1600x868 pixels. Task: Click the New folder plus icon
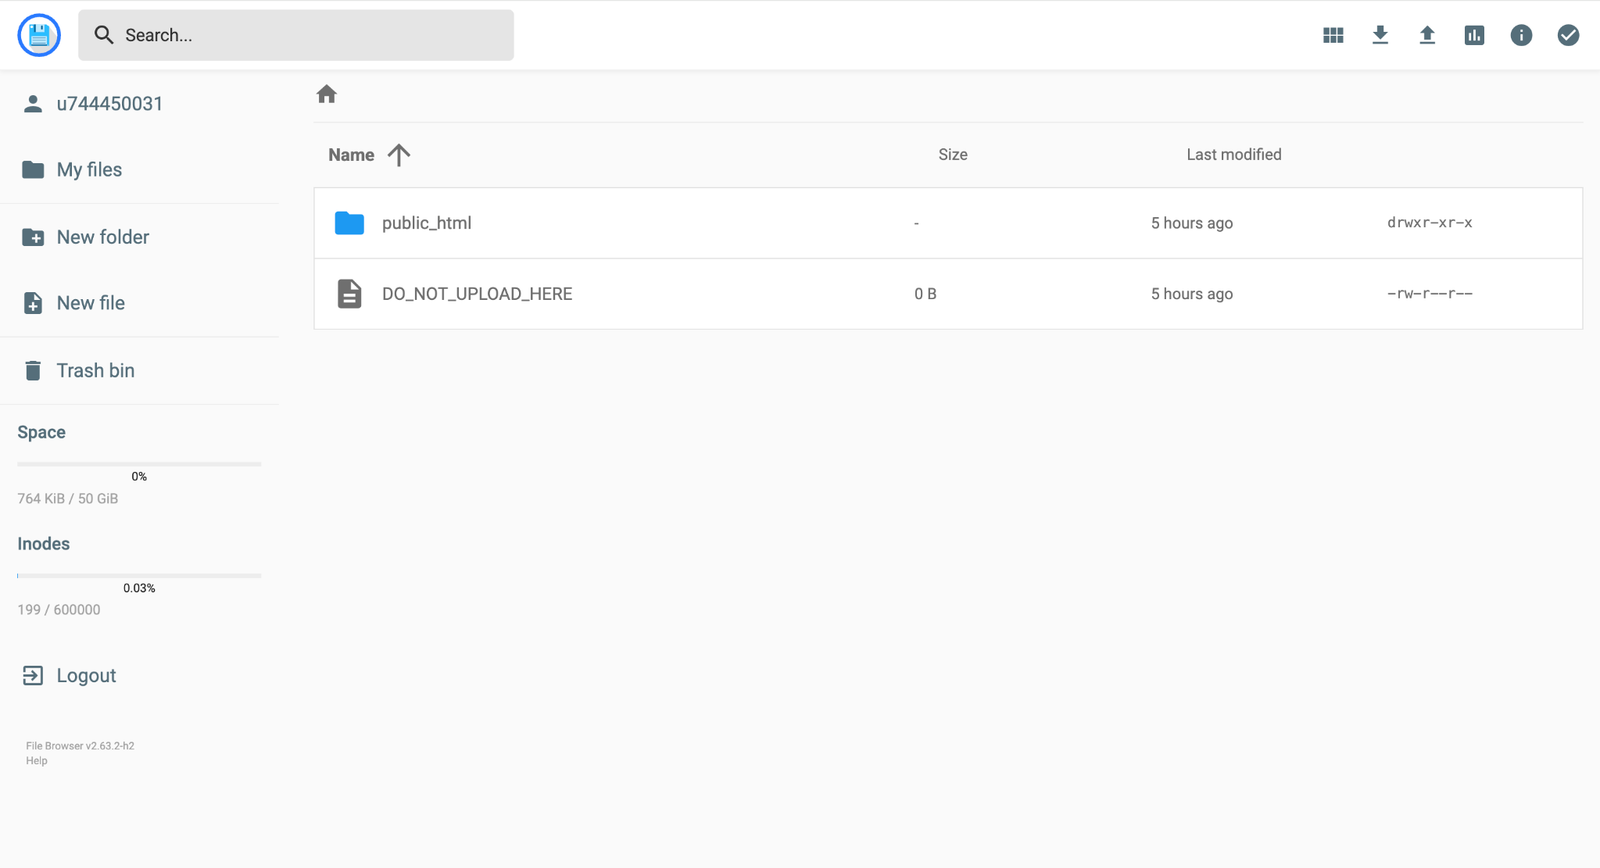point(33,237)
